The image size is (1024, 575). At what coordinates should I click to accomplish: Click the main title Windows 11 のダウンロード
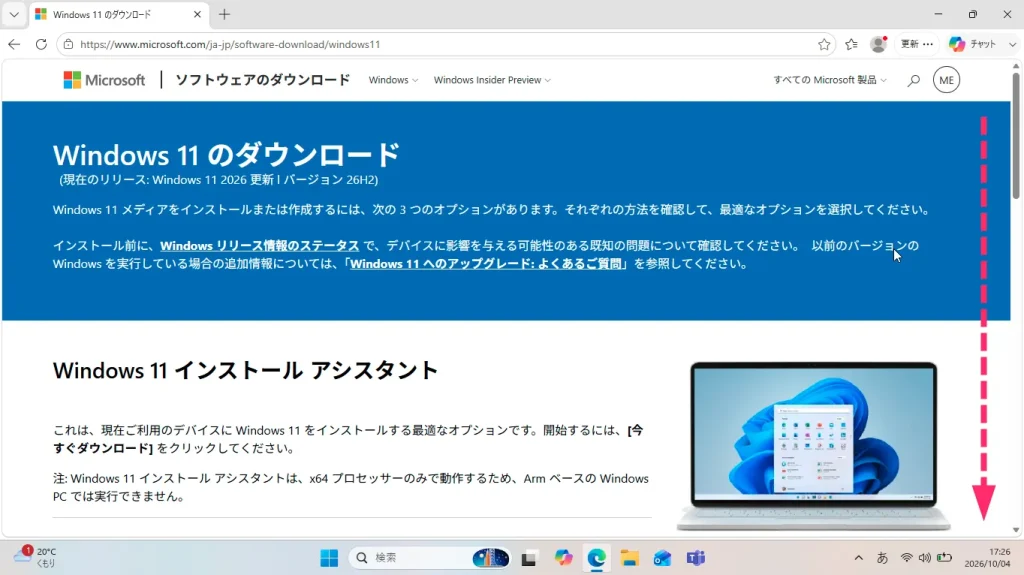coord(226,155)
